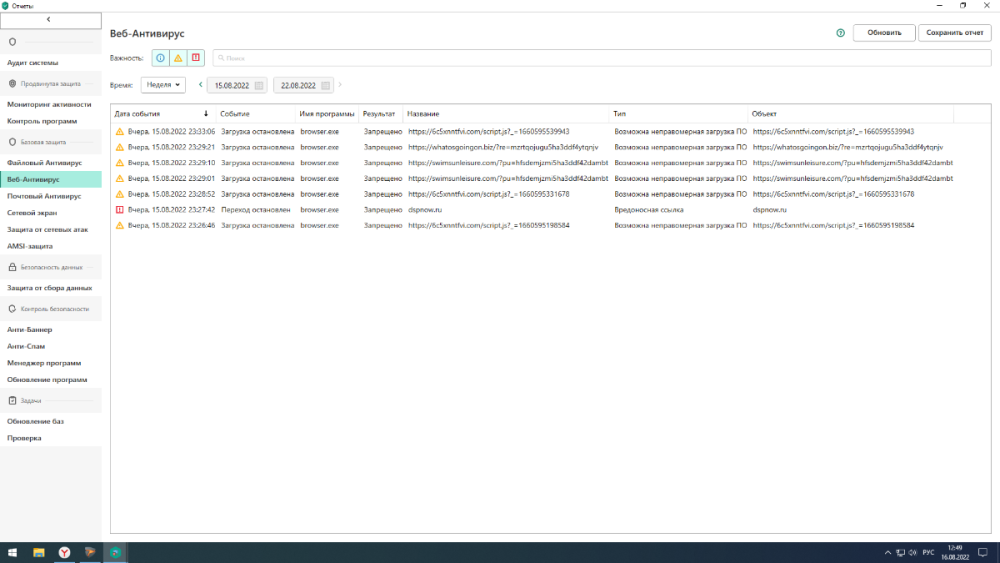Open Обновление баз report
The width and height of the screenshot is (1000, 563).
point(36,421)
